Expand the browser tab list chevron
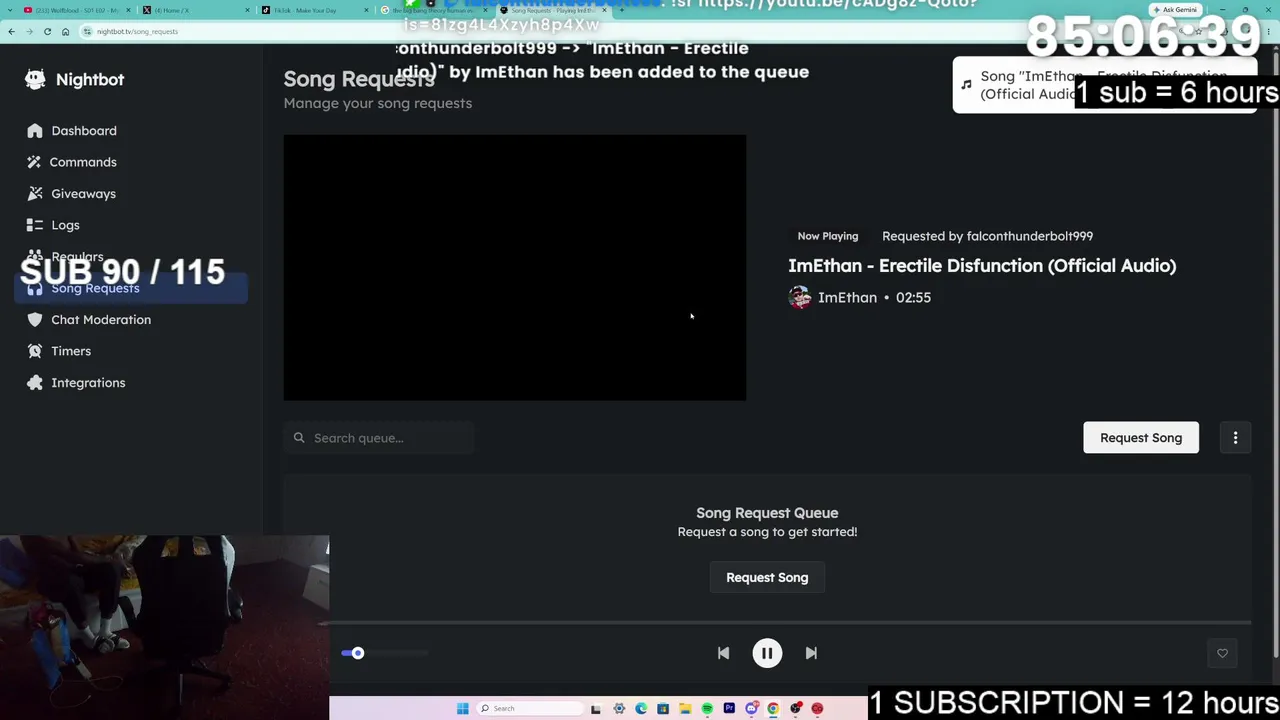The width and height of the screenshot is (1280, 720). tap(8, 10)
